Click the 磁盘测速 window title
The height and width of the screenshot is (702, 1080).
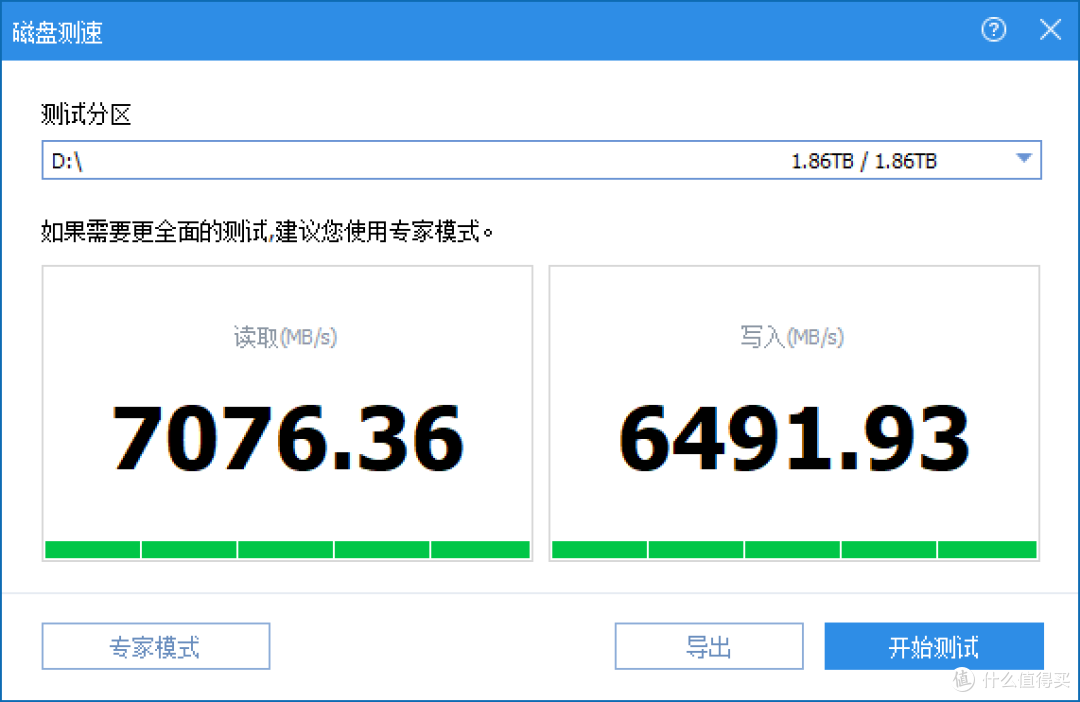point(58,32)
